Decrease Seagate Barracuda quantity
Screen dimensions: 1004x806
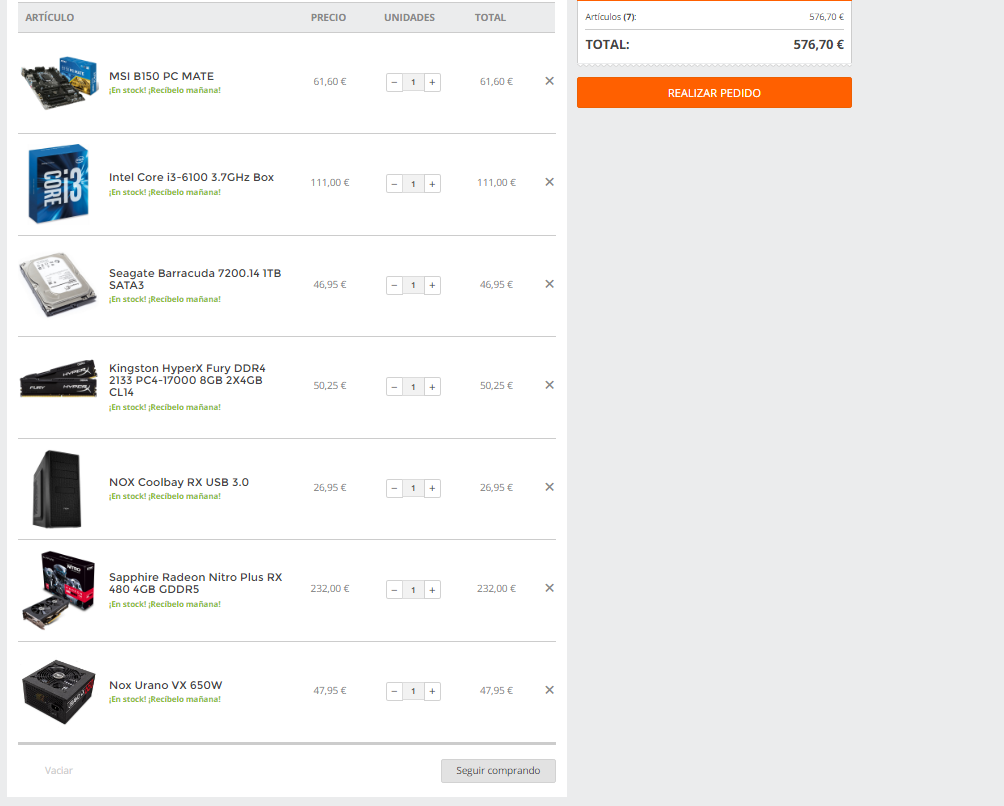click(x=394, y=286)
